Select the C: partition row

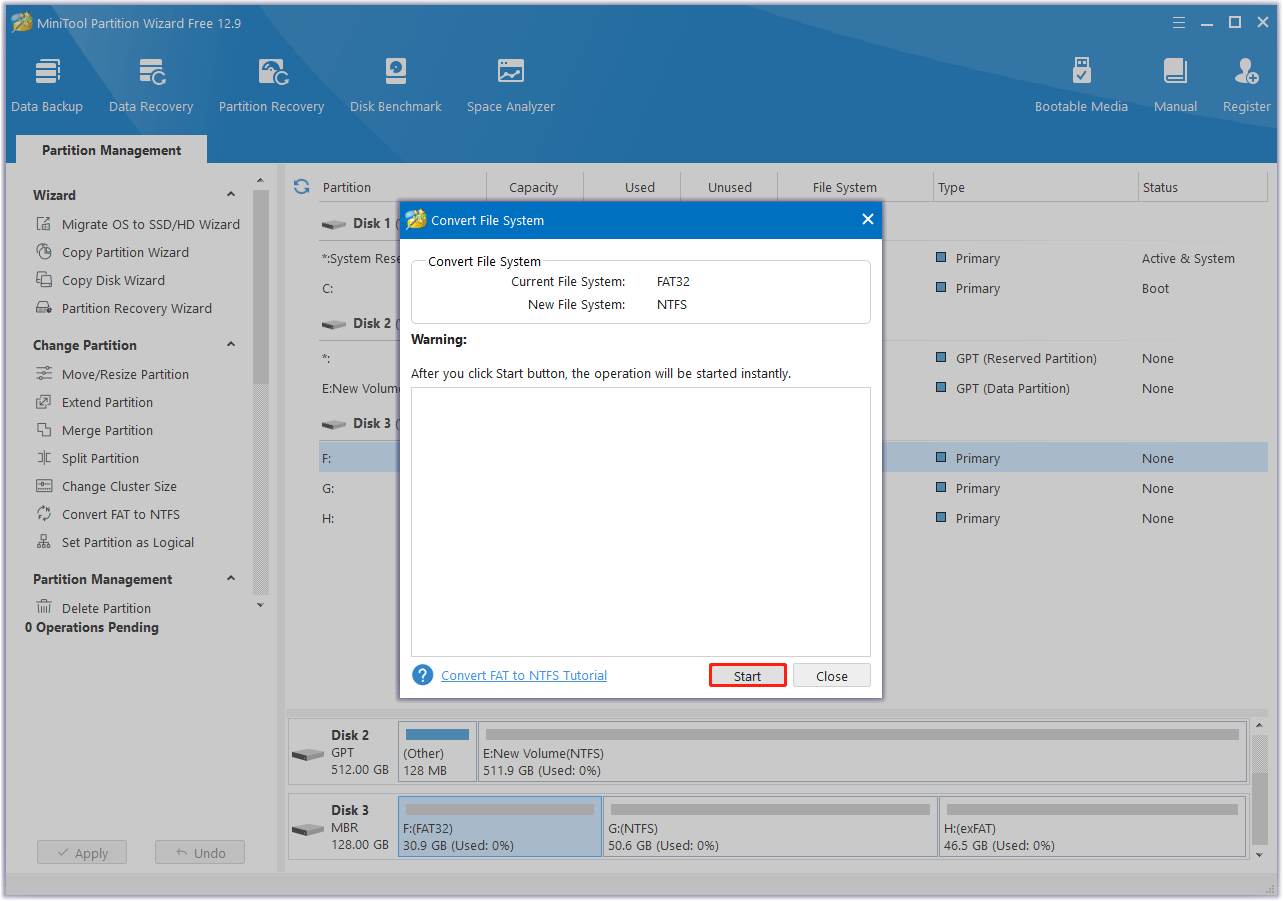click(x=793, y=288)
